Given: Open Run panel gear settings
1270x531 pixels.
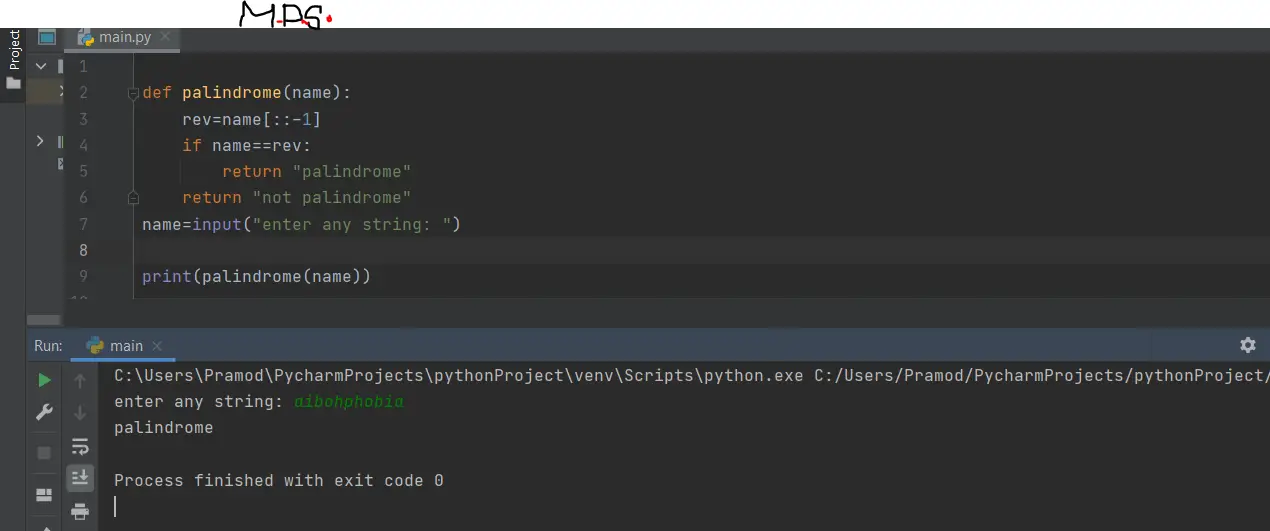Looking at the screenshot, I should pos(1247,345).
